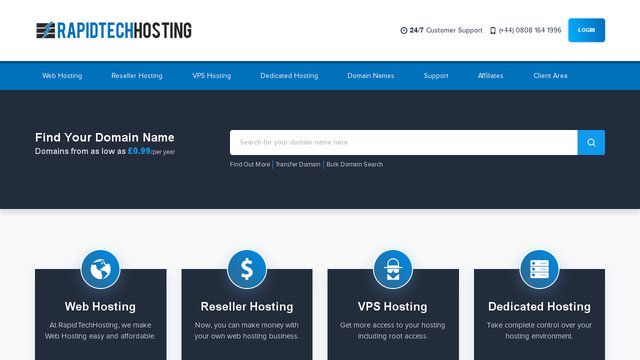The height and width of the screenshot is (360, 640).
Task: Click the Dedicated Hosting card title
Action: tap(539, 307)
